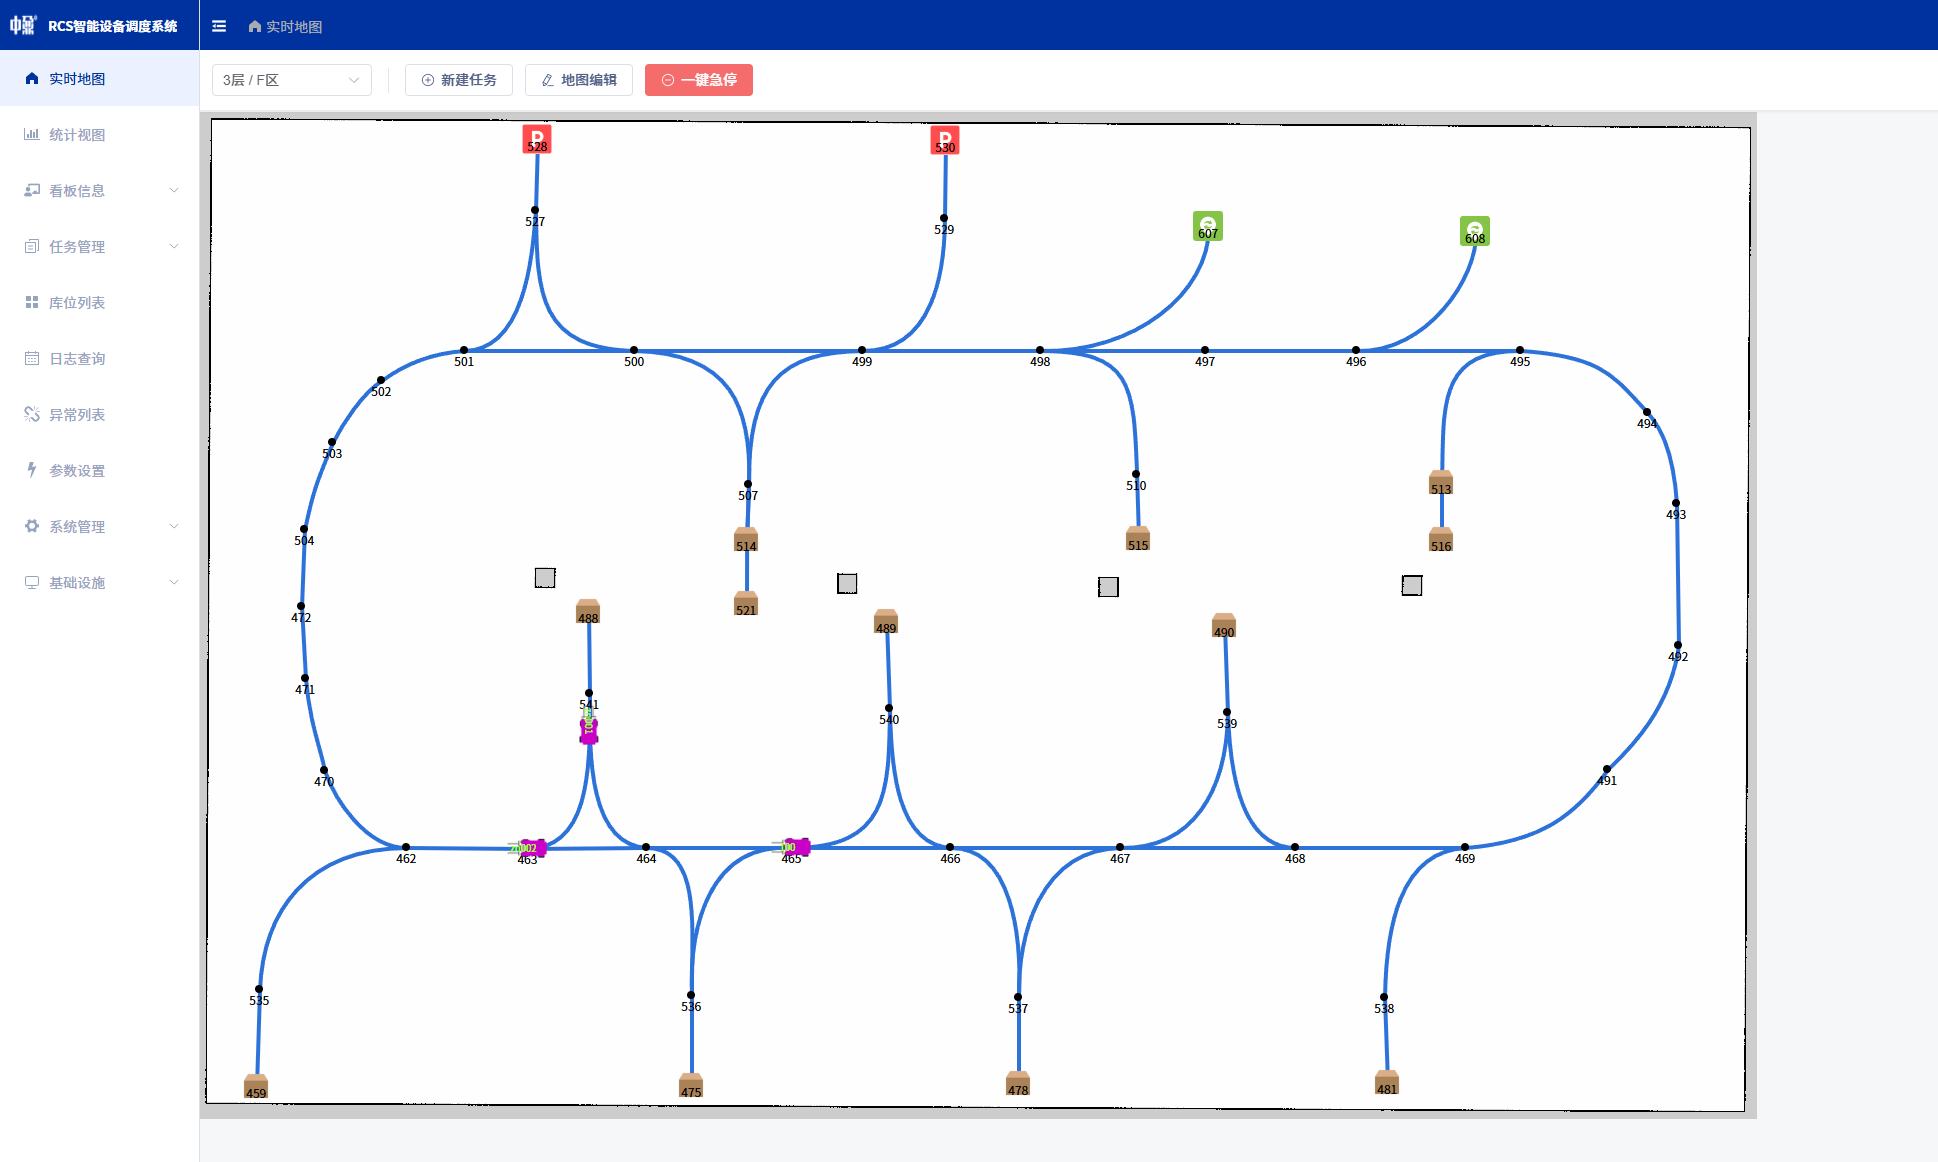Click the cargo box icon at 488
Screen dimensions: 1938x1162
[588, 611]
